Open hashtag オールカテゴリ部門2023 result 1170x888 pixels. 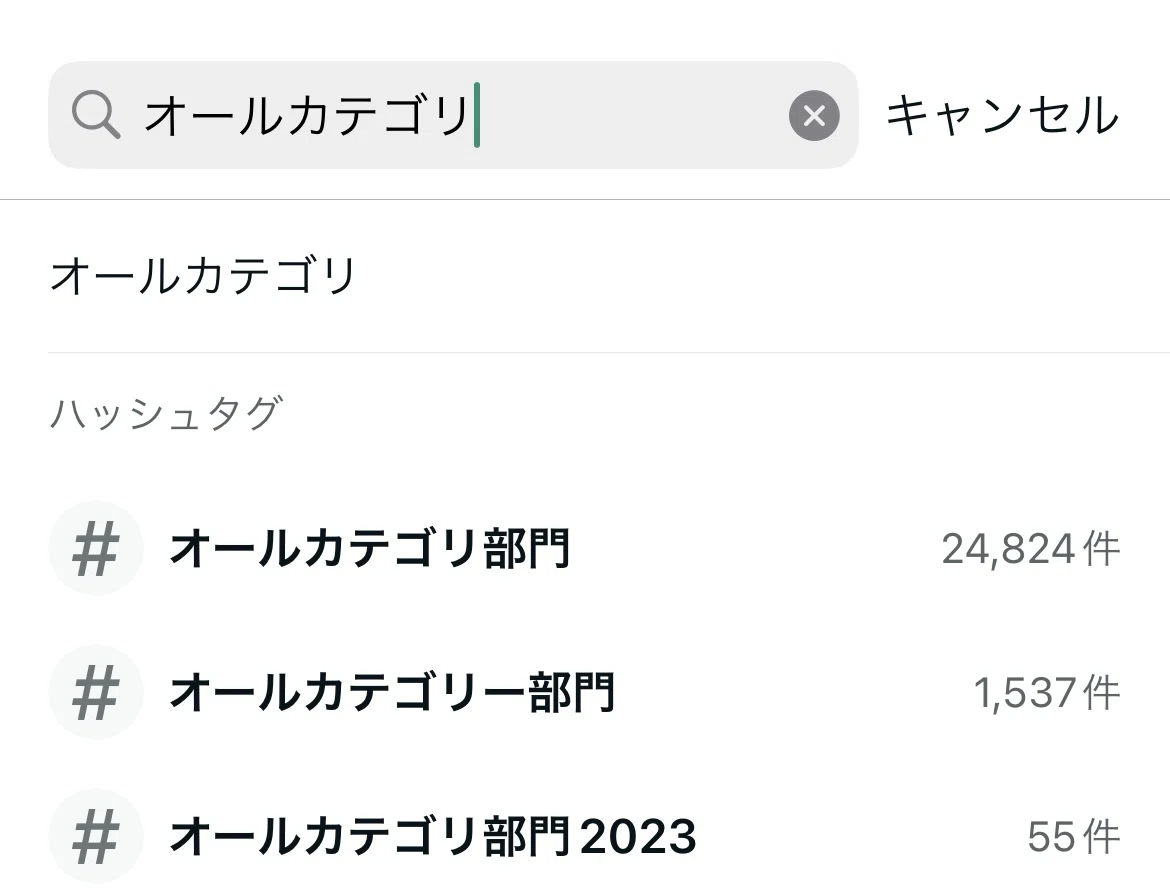433,837
